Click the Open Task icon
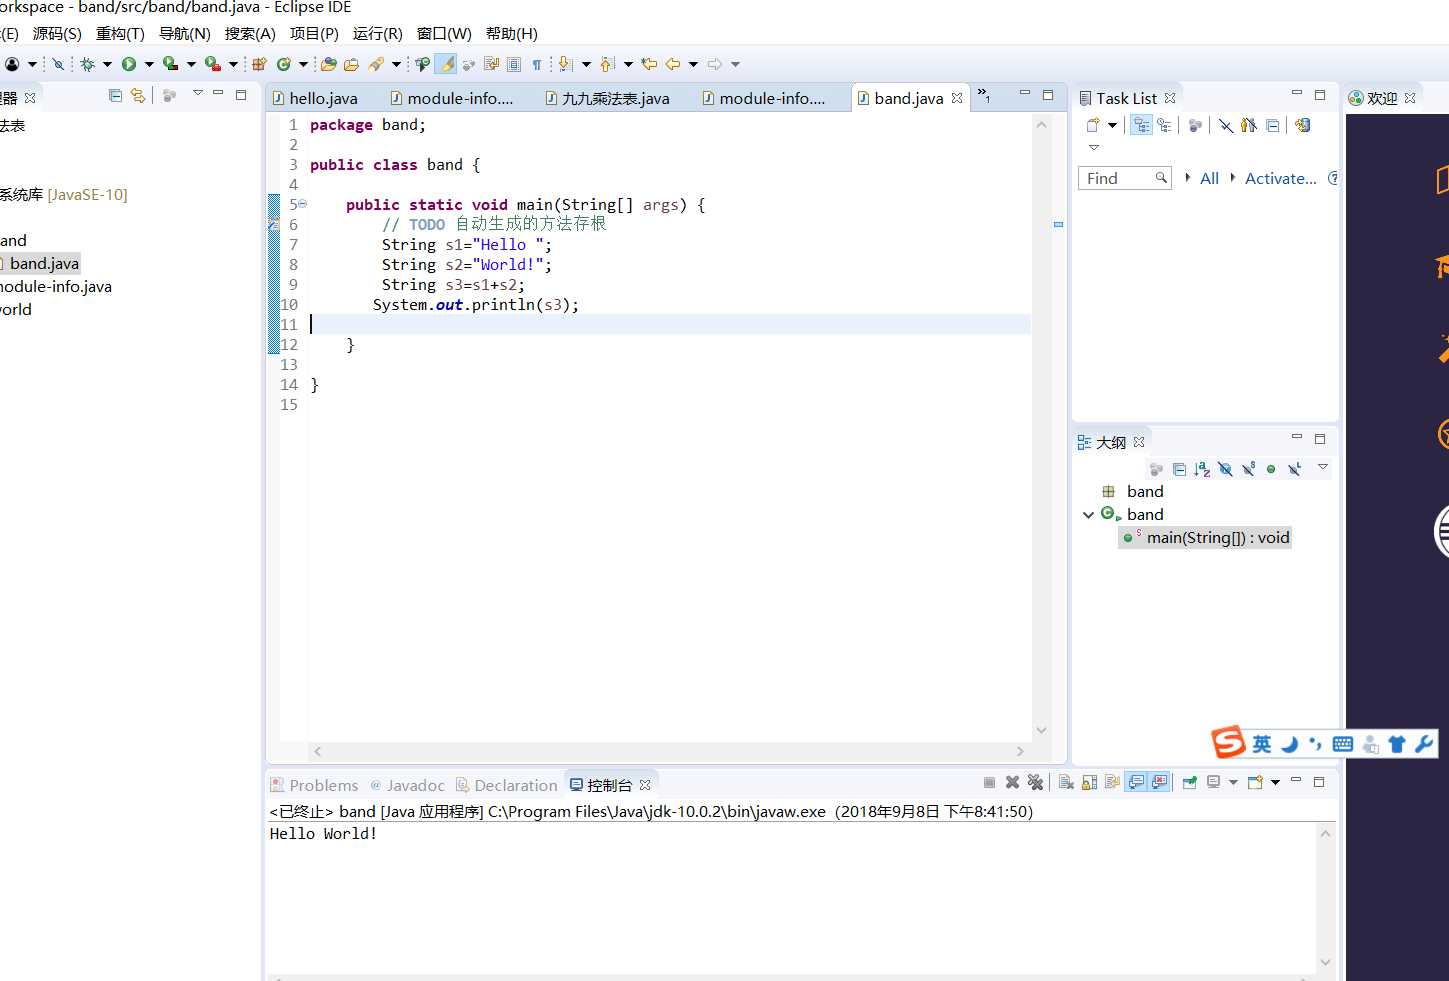Screen dimensions: 1449x981 351,64
